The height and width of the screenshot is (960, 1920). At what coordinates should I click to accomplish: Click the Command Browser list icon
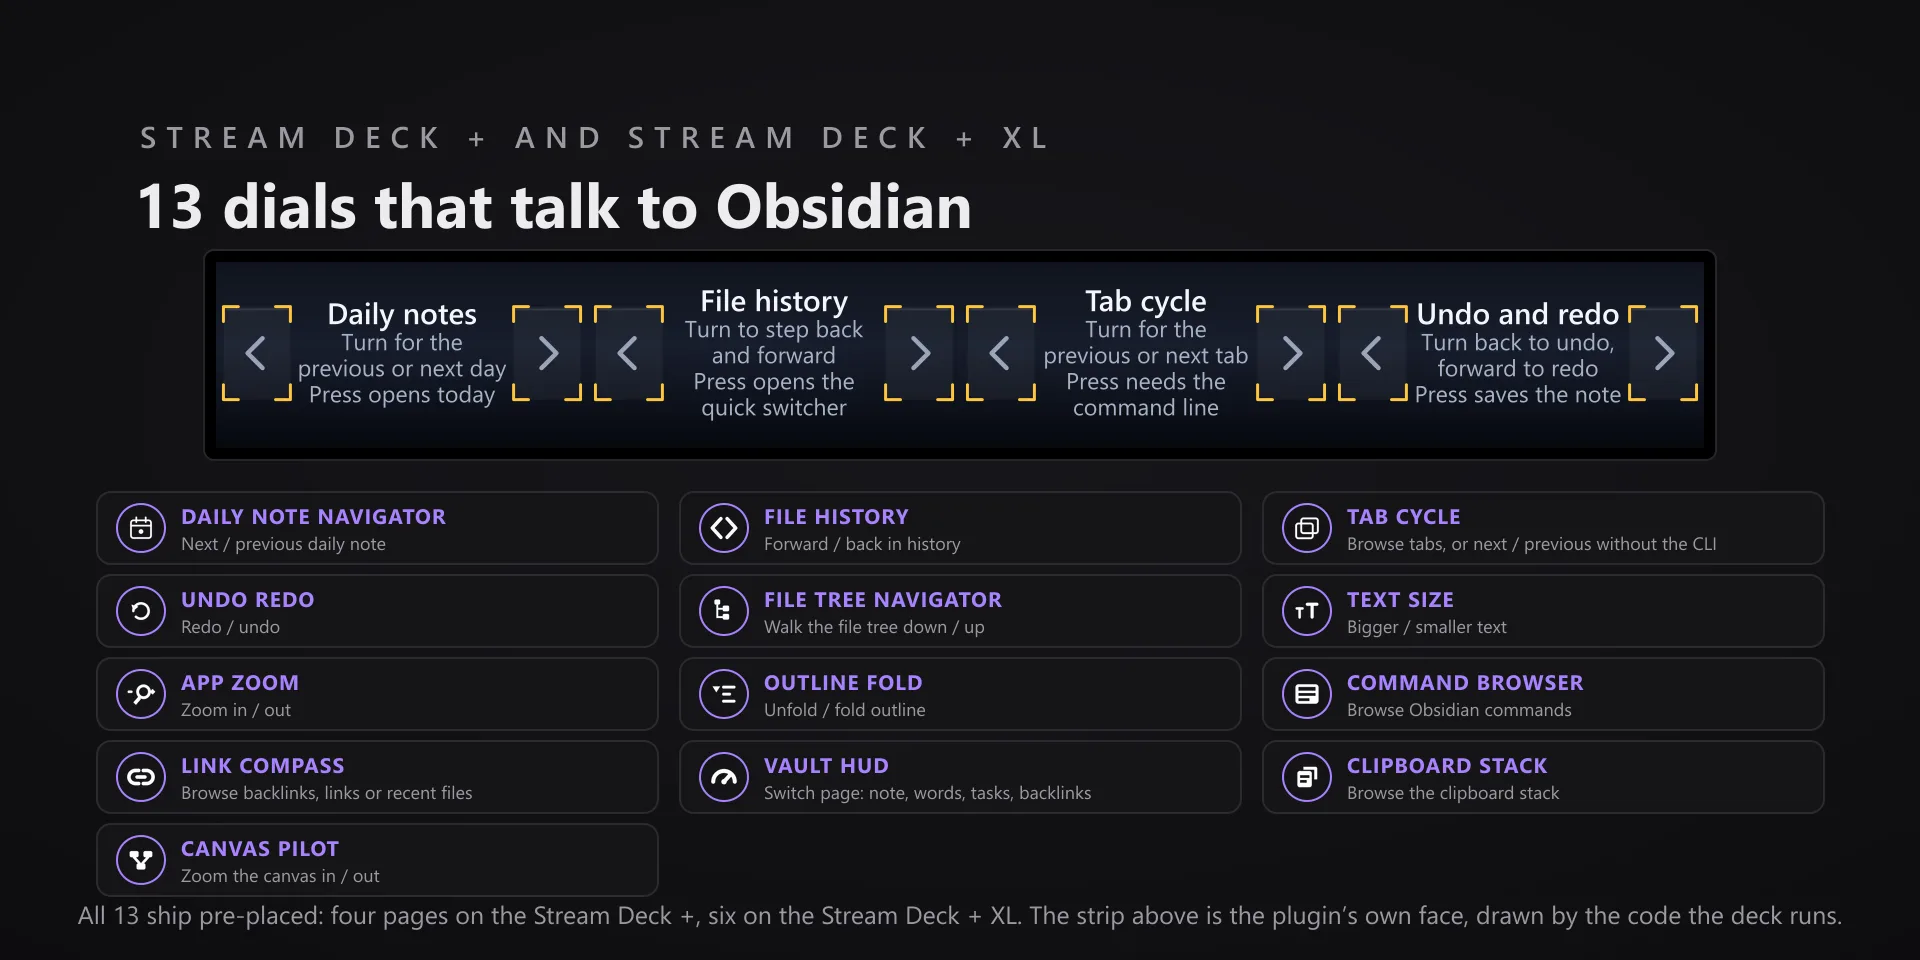1307,694
